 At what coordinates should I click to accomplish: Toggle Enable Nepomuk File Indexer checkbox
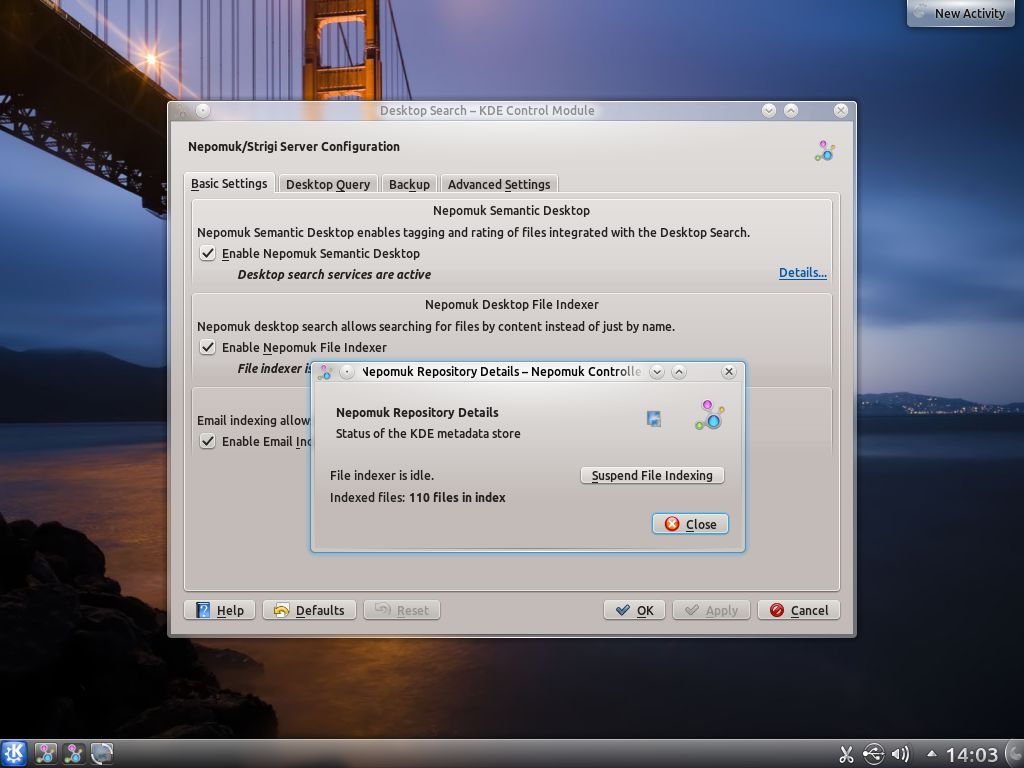pos(208,347)
